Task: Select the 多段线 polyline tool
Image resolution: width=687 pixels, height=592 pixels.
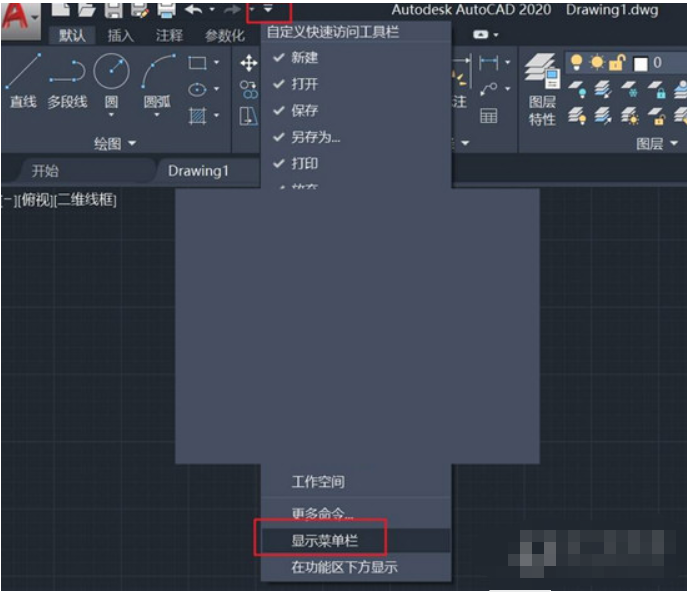Action: tap(67, 83)
